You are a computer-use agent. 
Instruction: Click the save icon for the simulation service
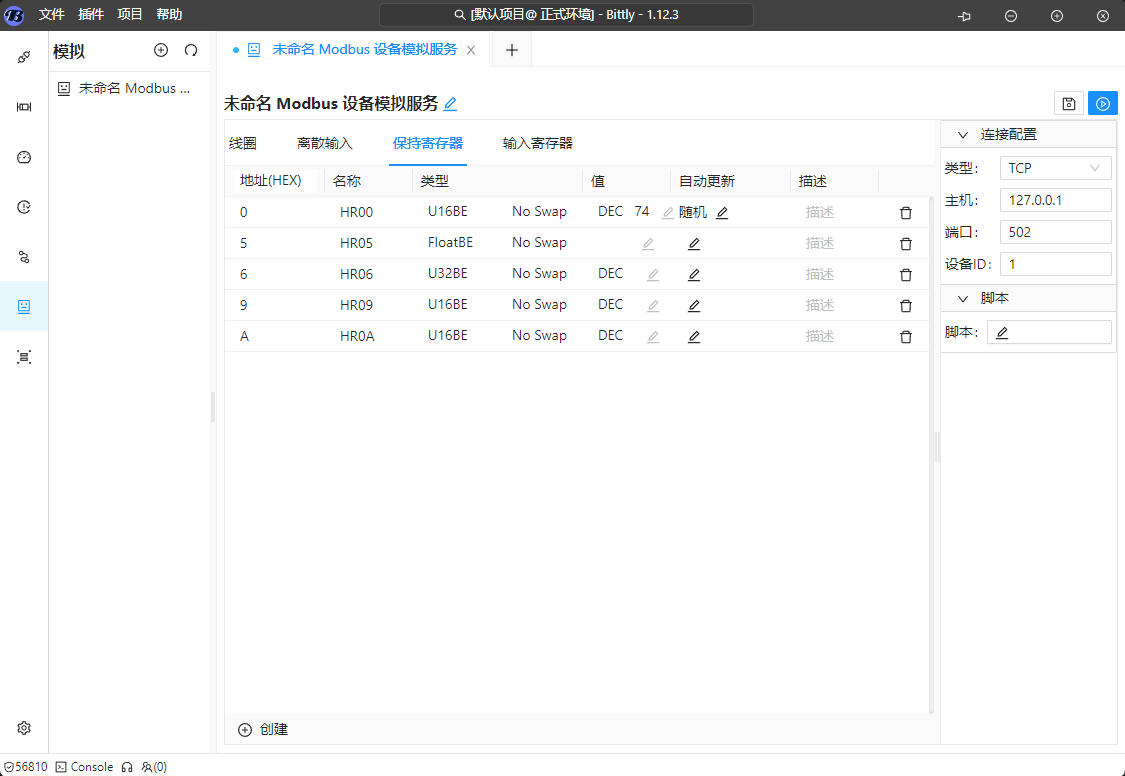pos(1069,104)
